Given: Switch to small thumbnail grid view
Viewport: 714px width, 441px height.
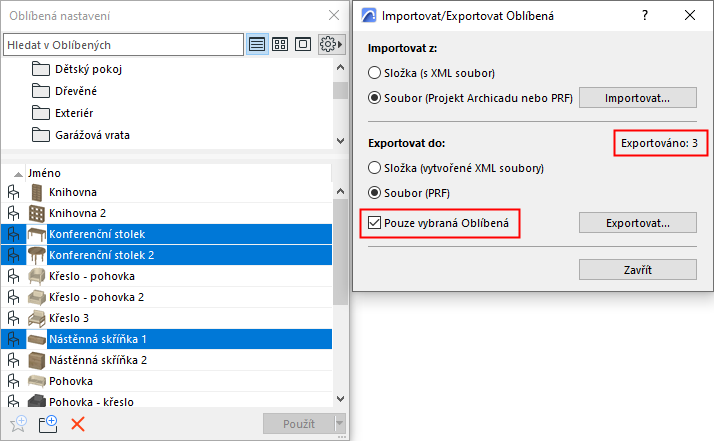Looking at the screenshot, I should coord(280,45).
